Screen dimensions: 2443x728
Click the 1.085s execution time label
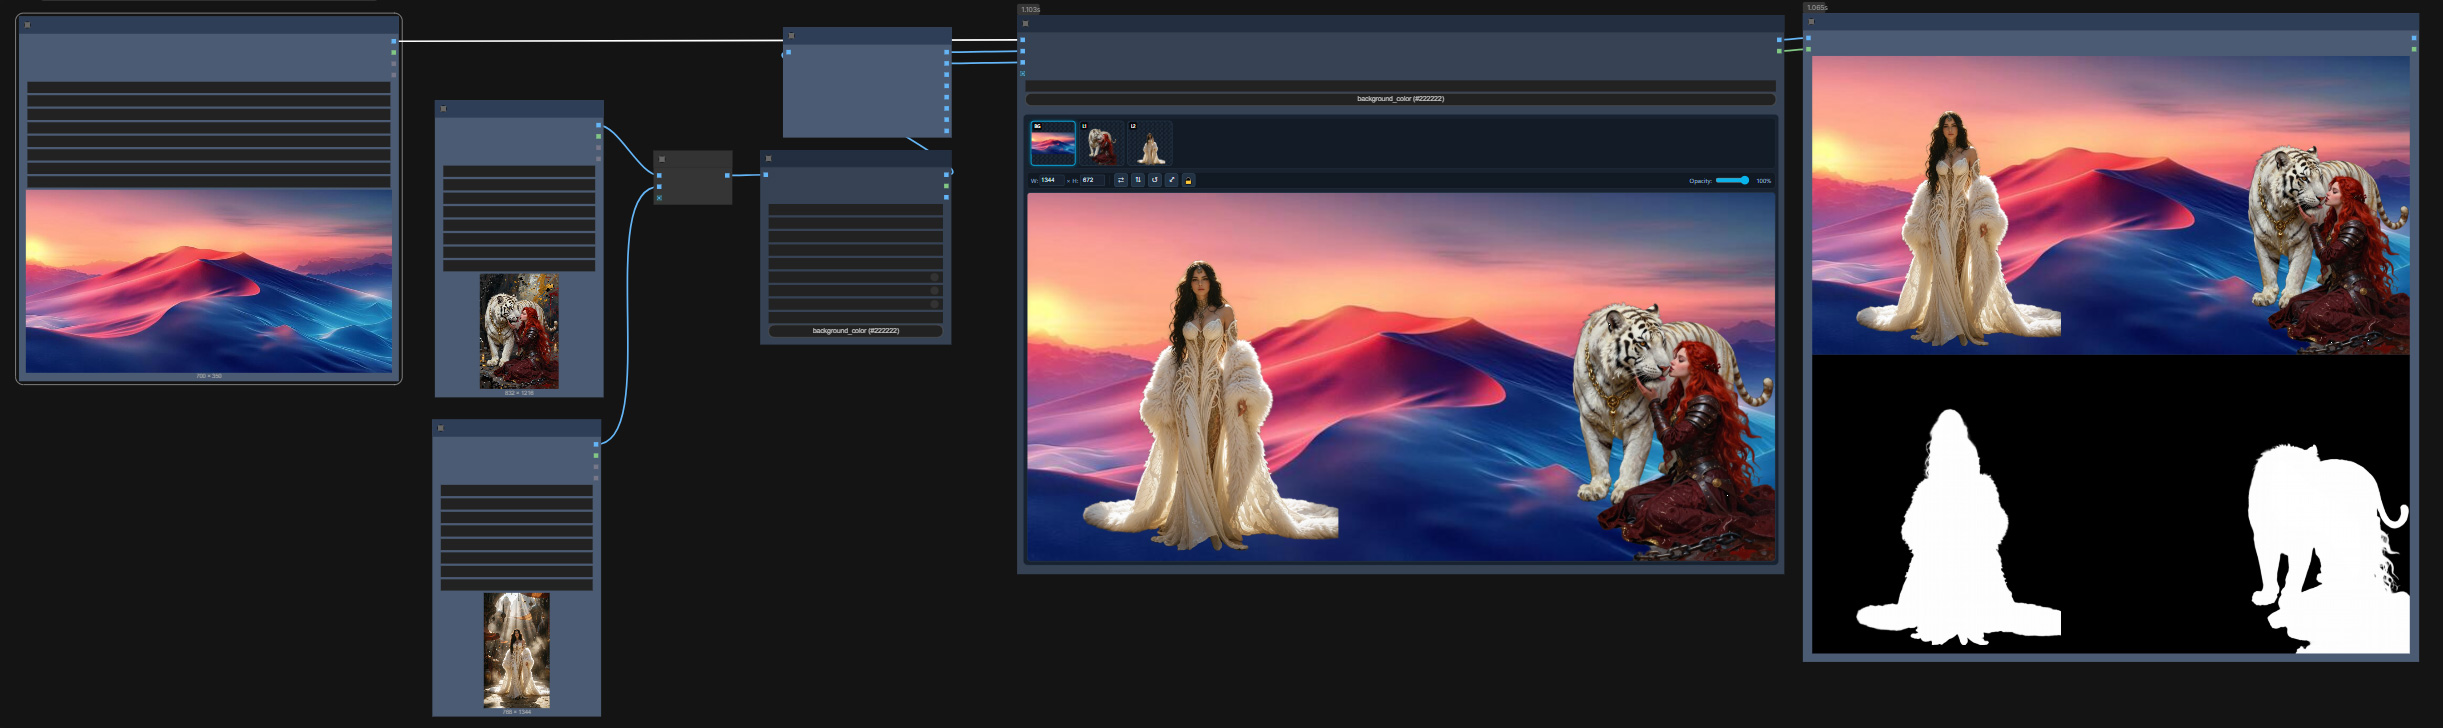[1817, 7]
